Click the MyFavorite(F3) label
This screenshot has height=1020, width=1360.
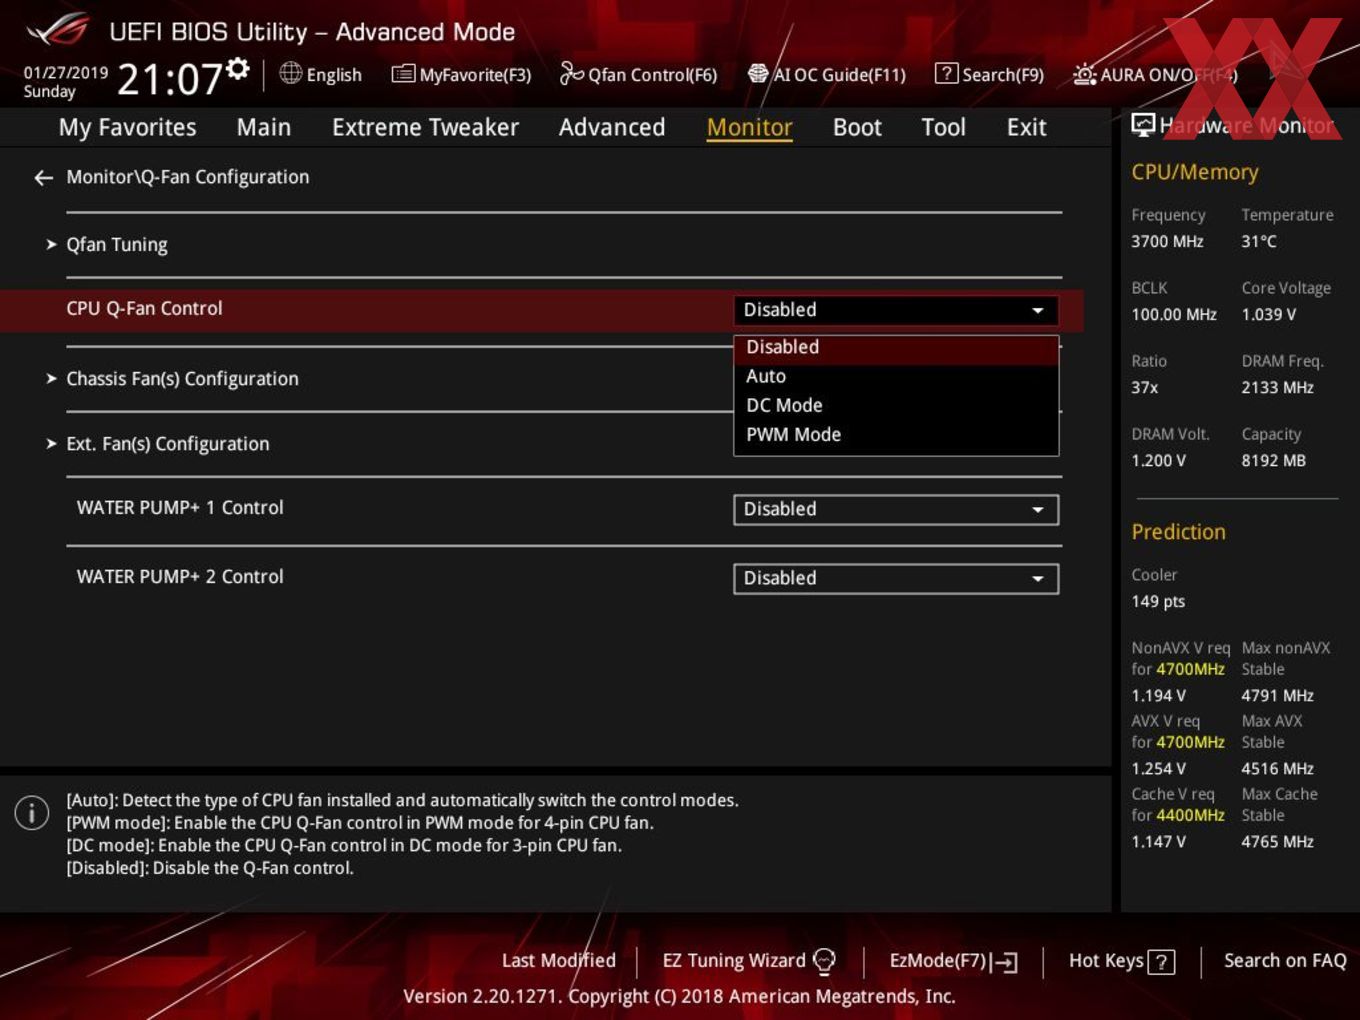(x=475, y=75)
